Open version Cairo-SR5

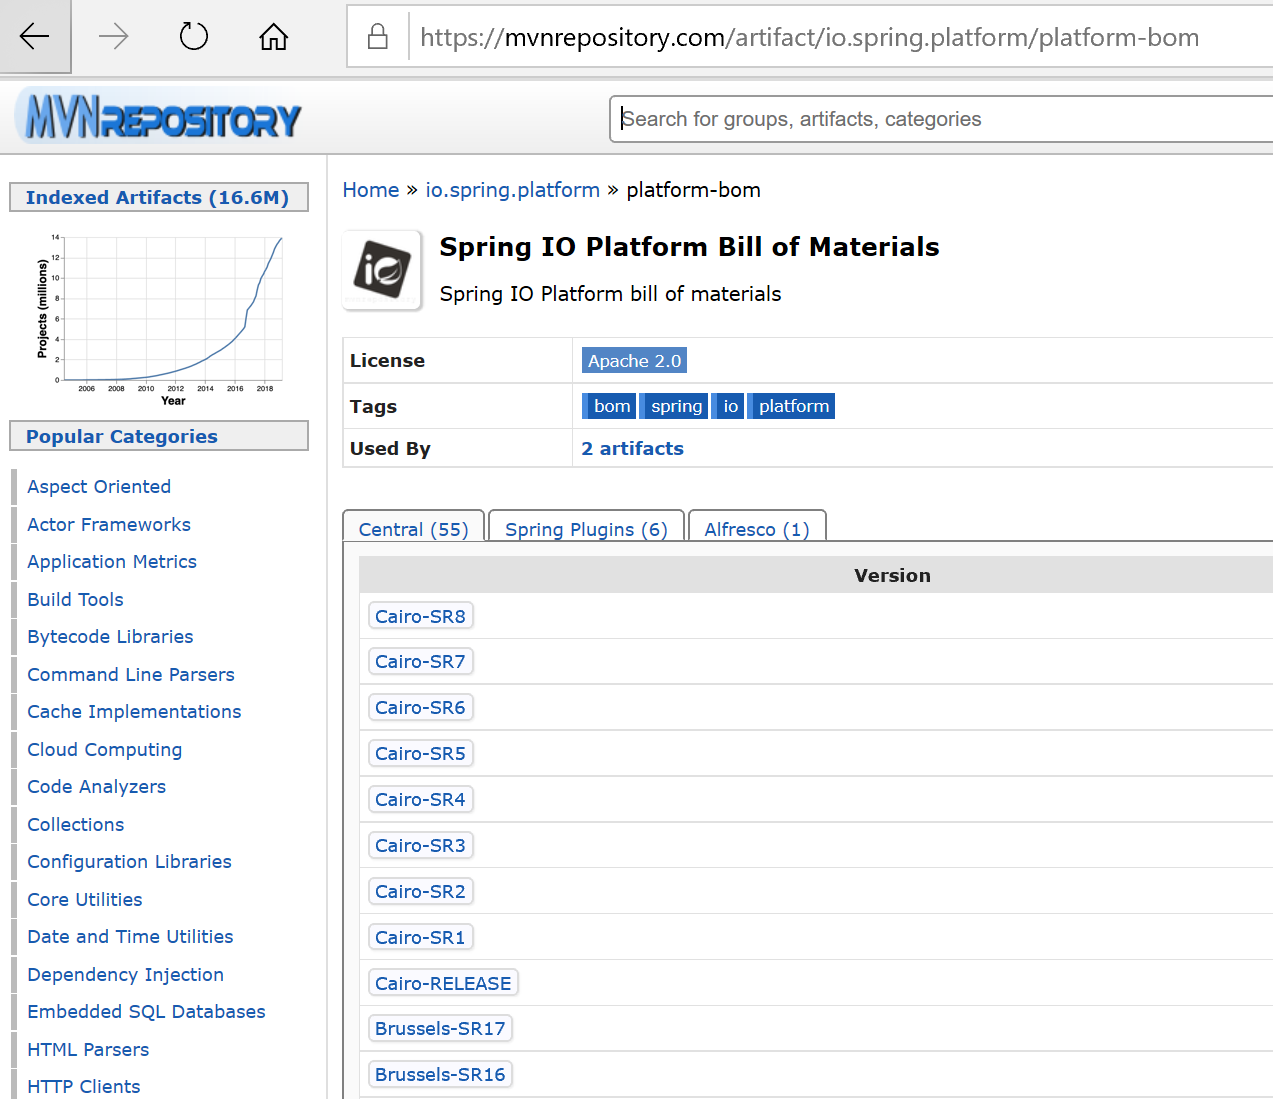tap(420, 753)
